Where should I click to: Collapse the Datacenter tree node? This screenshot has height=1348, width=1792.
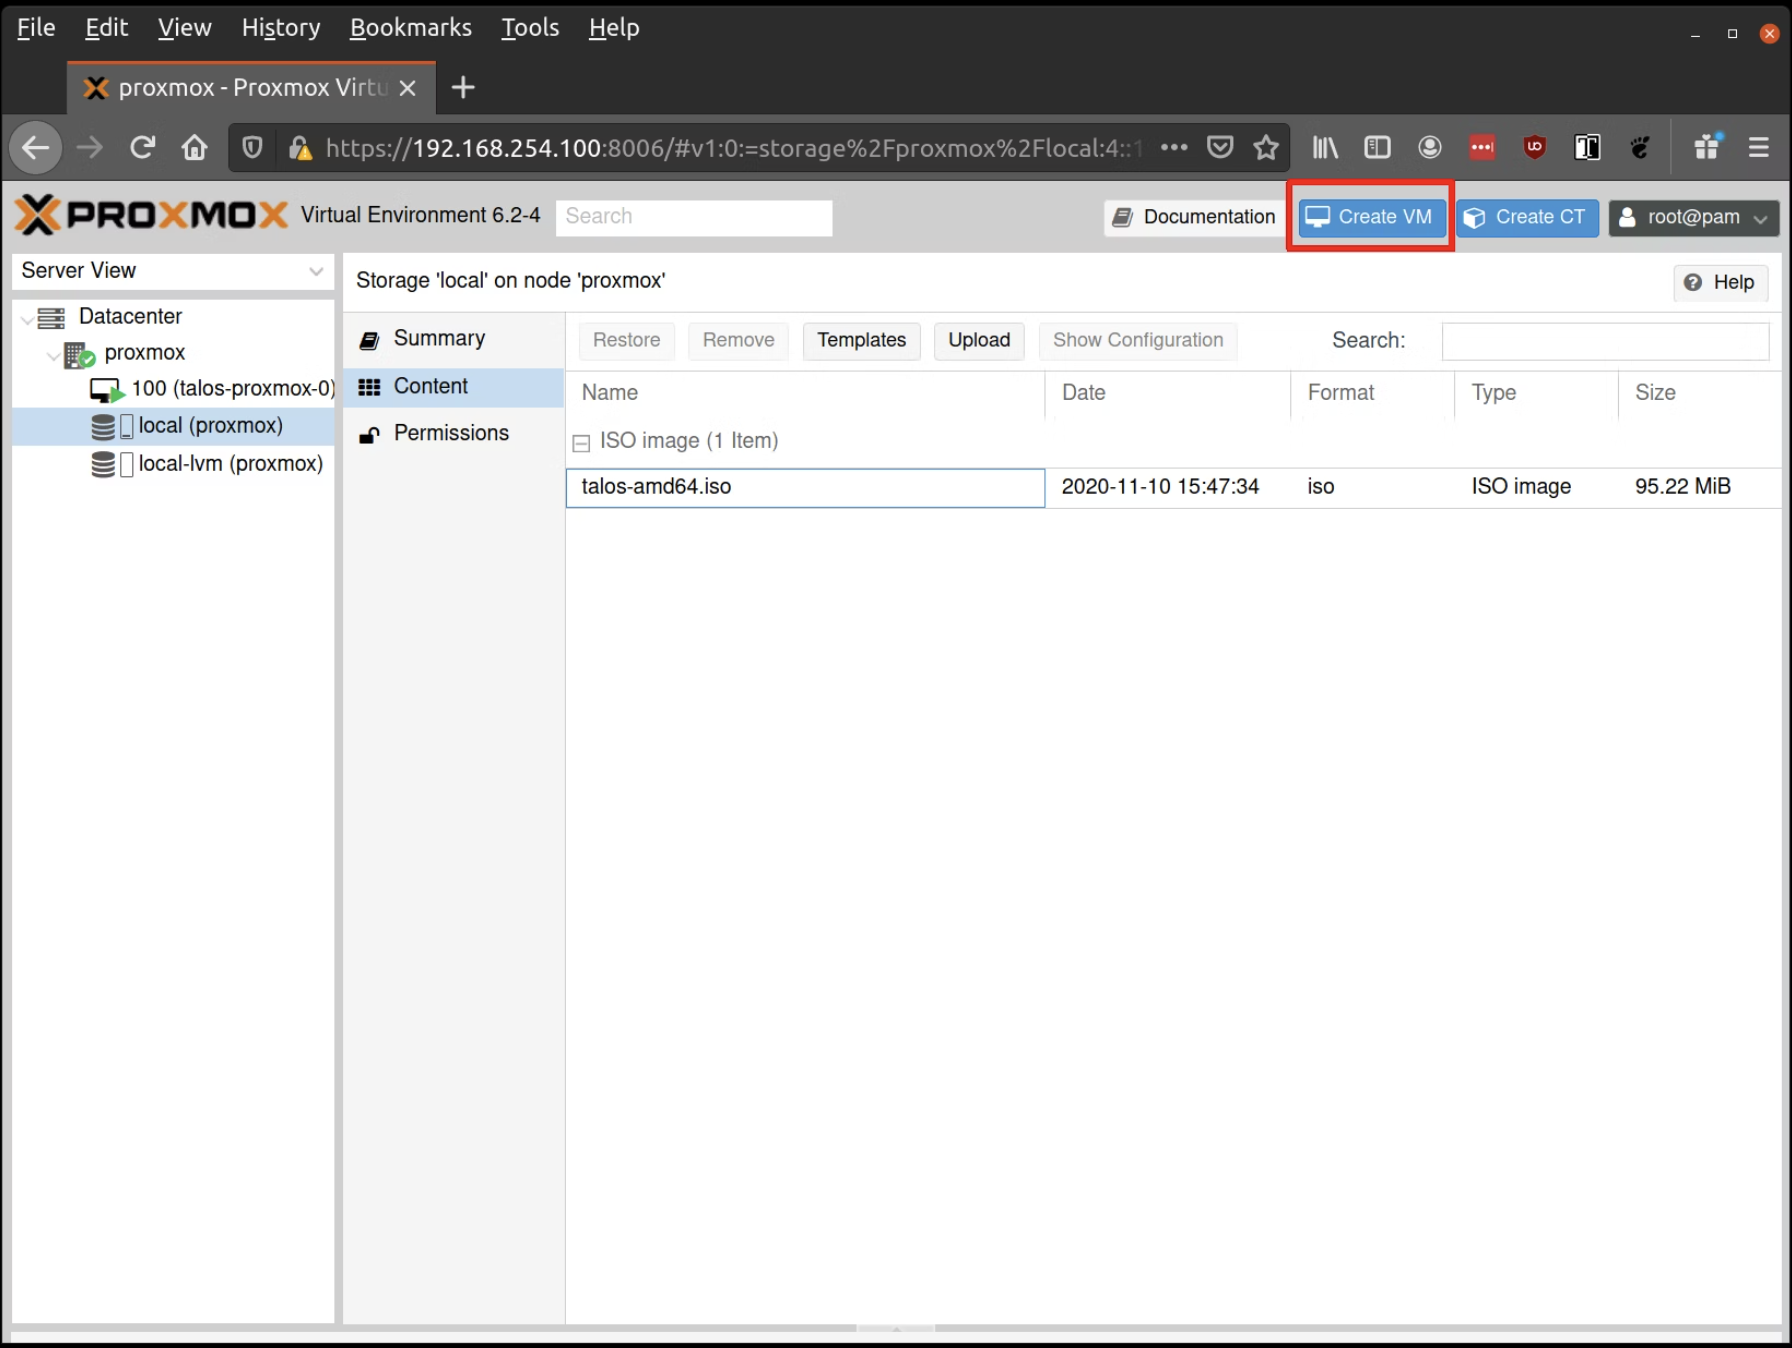pos(27,317)
